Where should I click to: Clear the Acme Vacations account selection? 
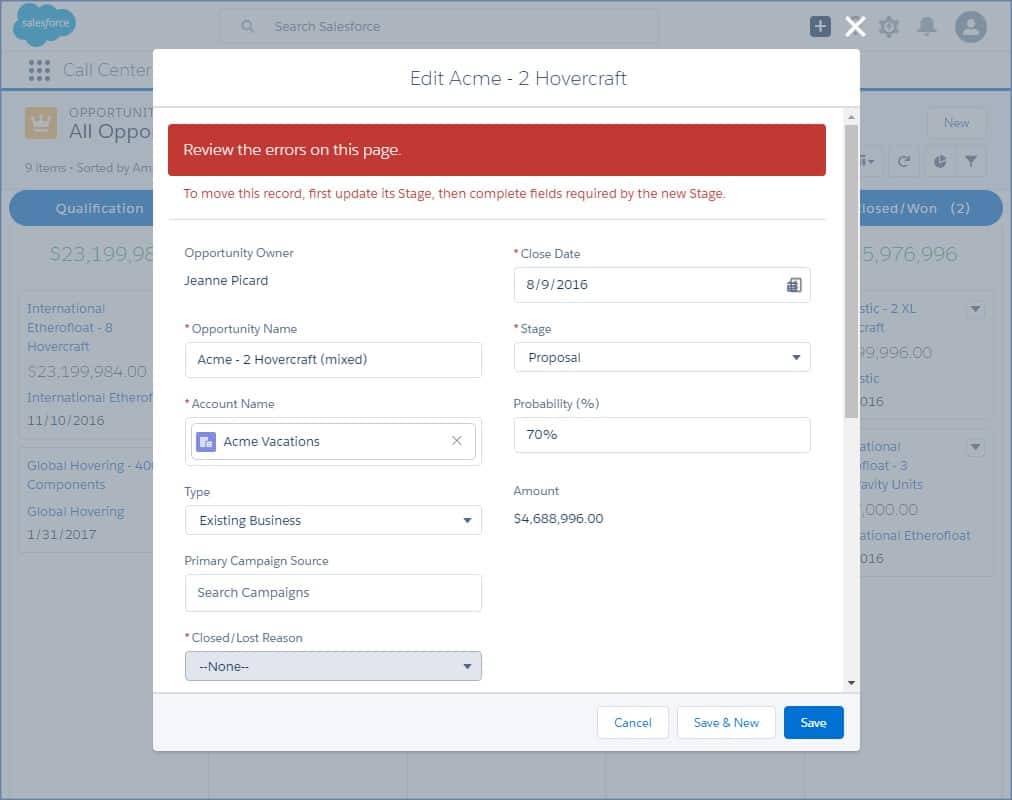coord(456,441)
